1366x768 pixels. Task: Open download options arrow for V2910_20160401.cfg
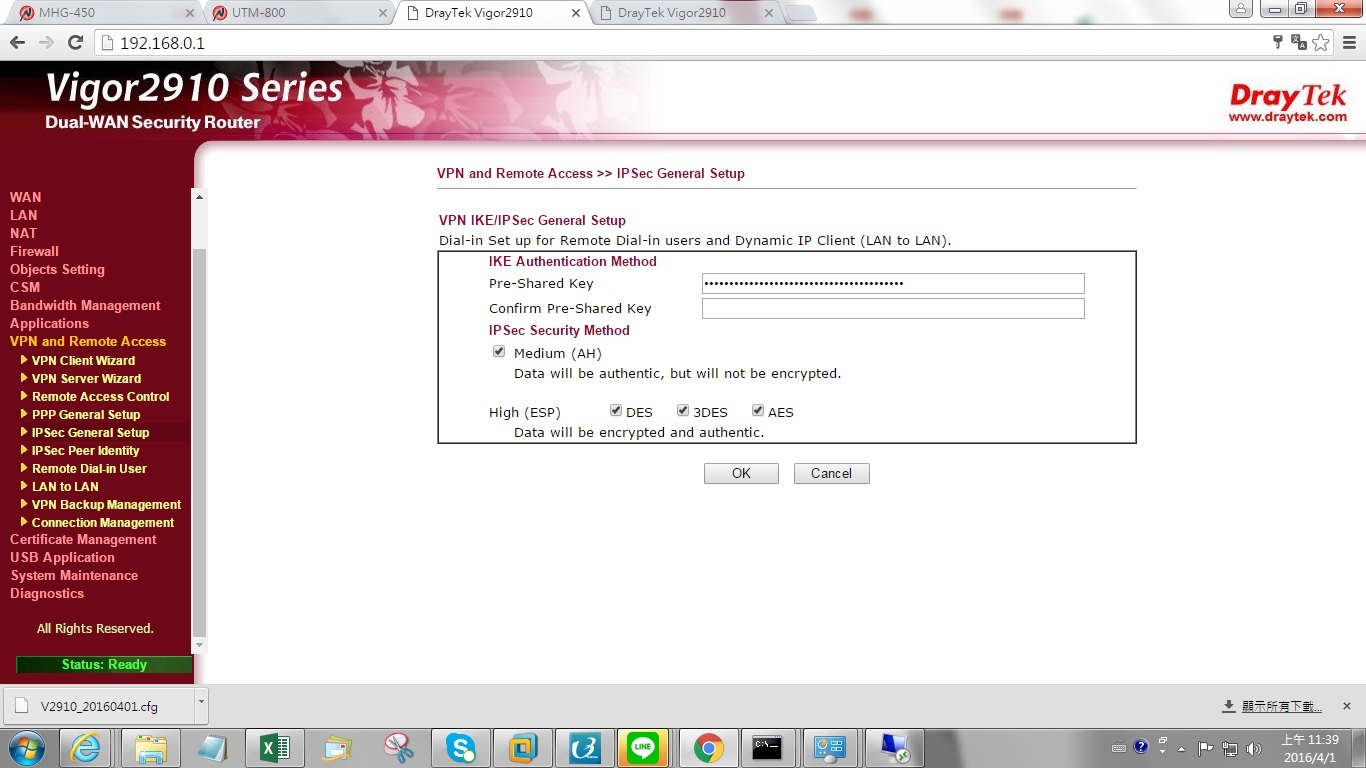click(x=200, y=704)
